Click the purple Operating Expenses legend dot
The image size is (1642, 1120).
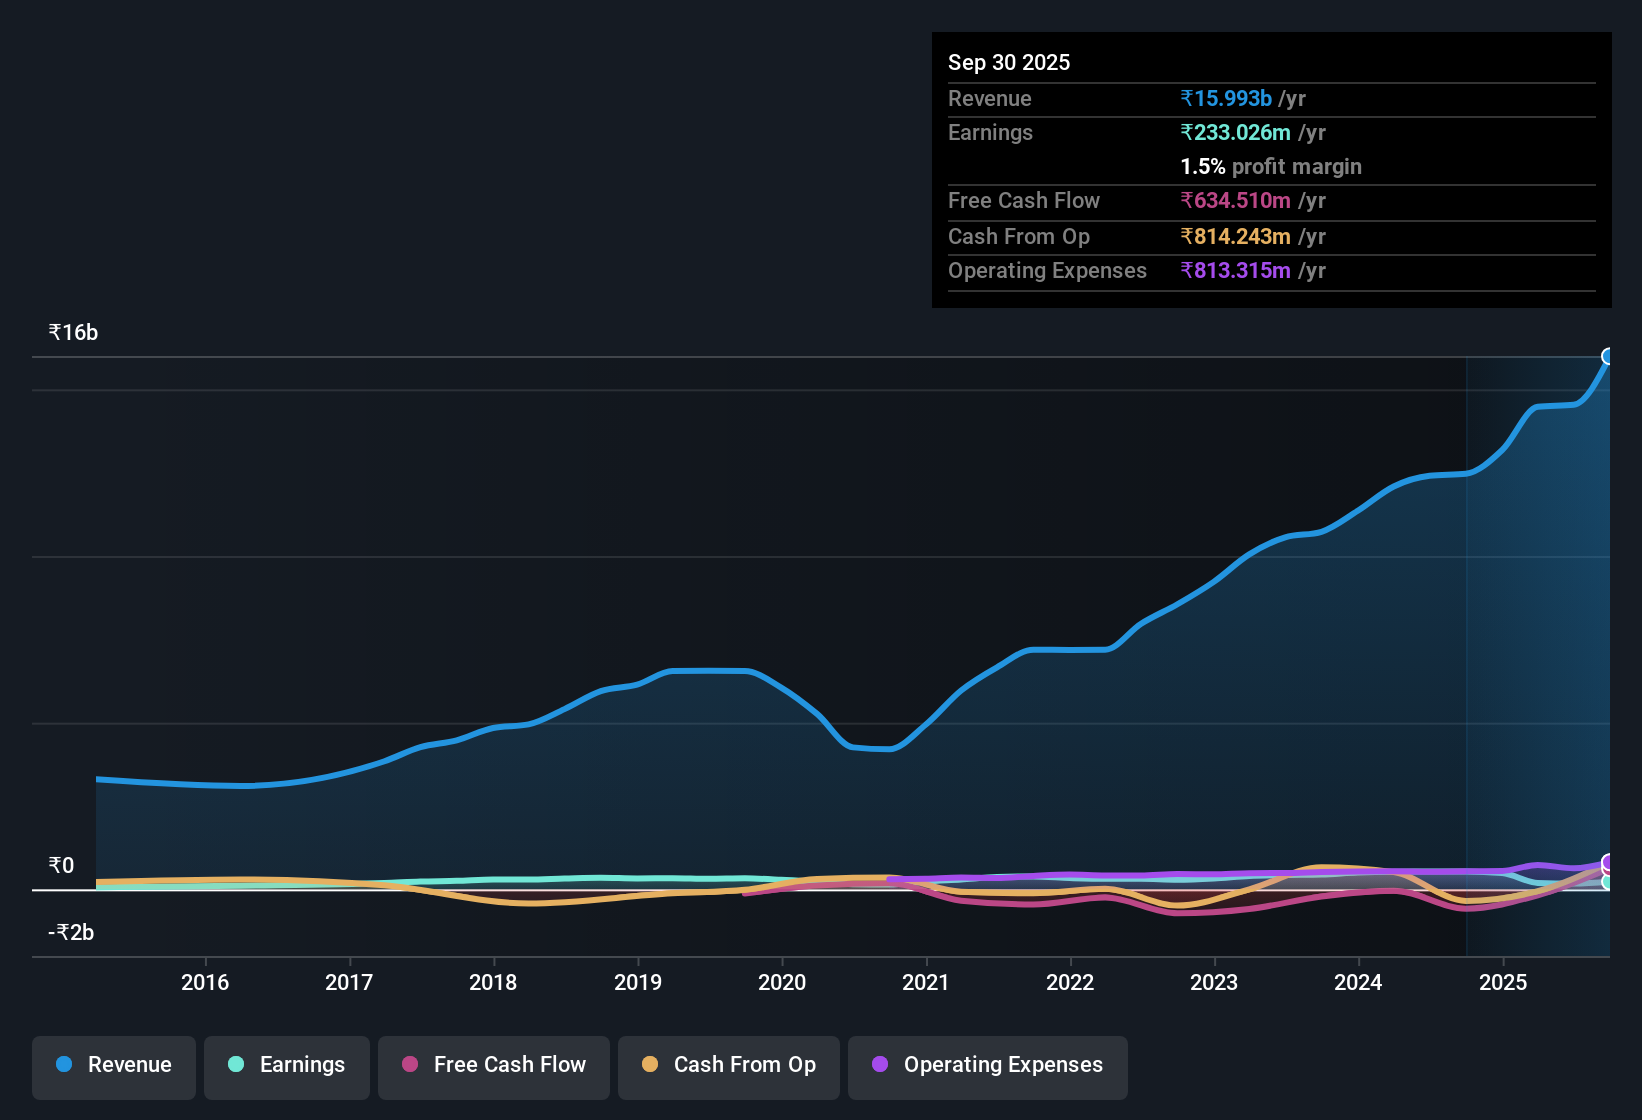[x=879, y=1064]
